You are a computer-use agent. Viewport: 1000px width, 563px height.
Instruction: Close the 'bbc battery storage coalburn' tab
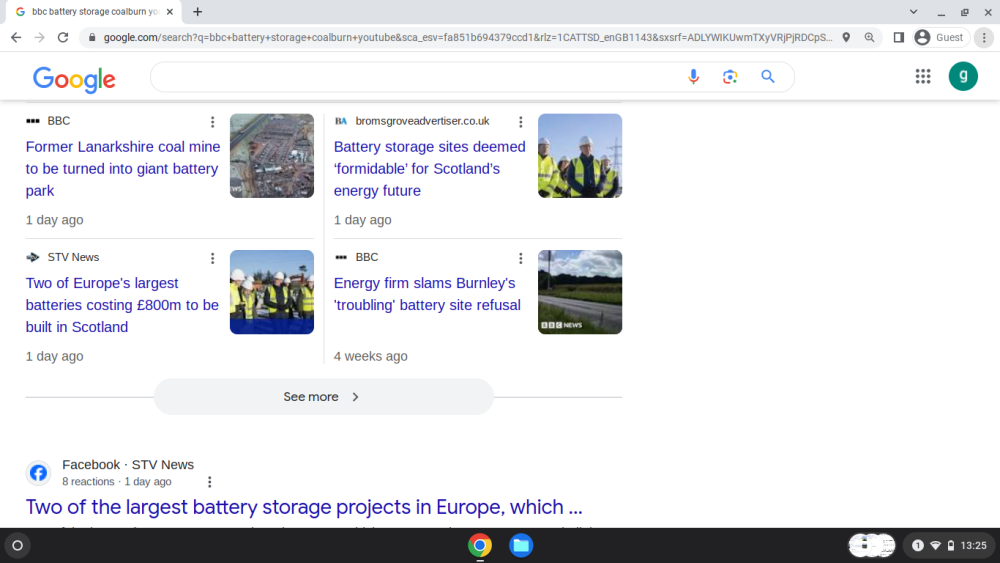tap(170, 11)
